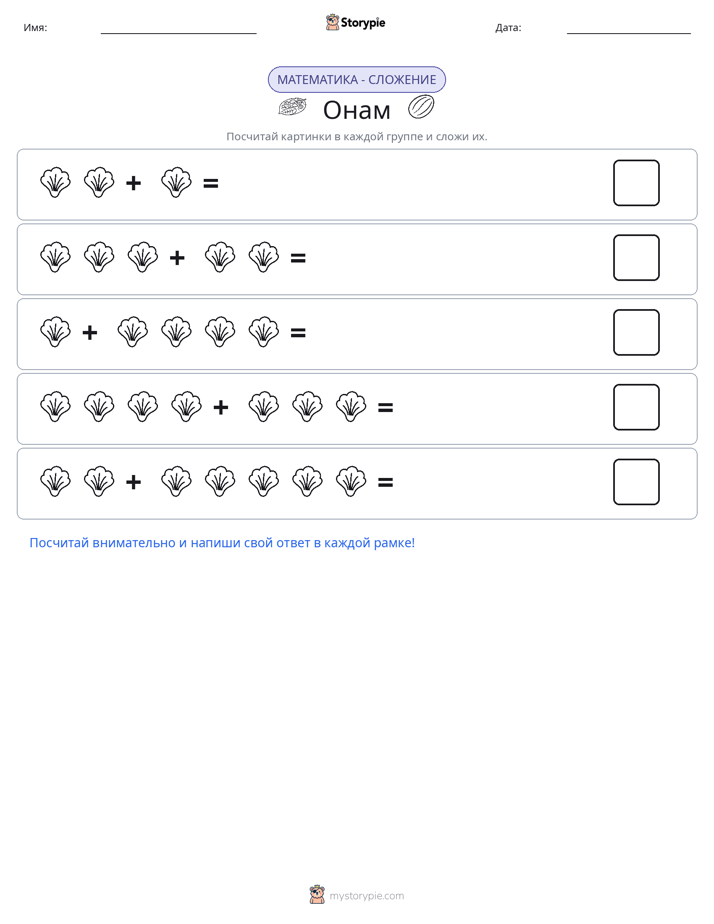Click the first shell in the third row
Screen dimensions: 714x924
(55, 332)
